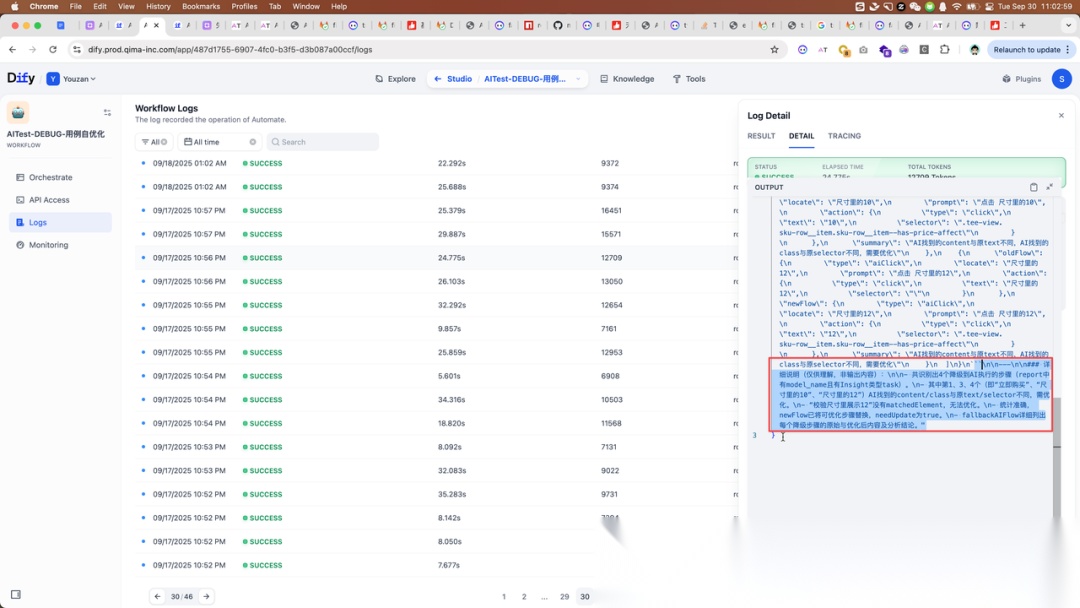1080x608 pixels.
Task: Open the History menu
Action: [x=158, y=6]
